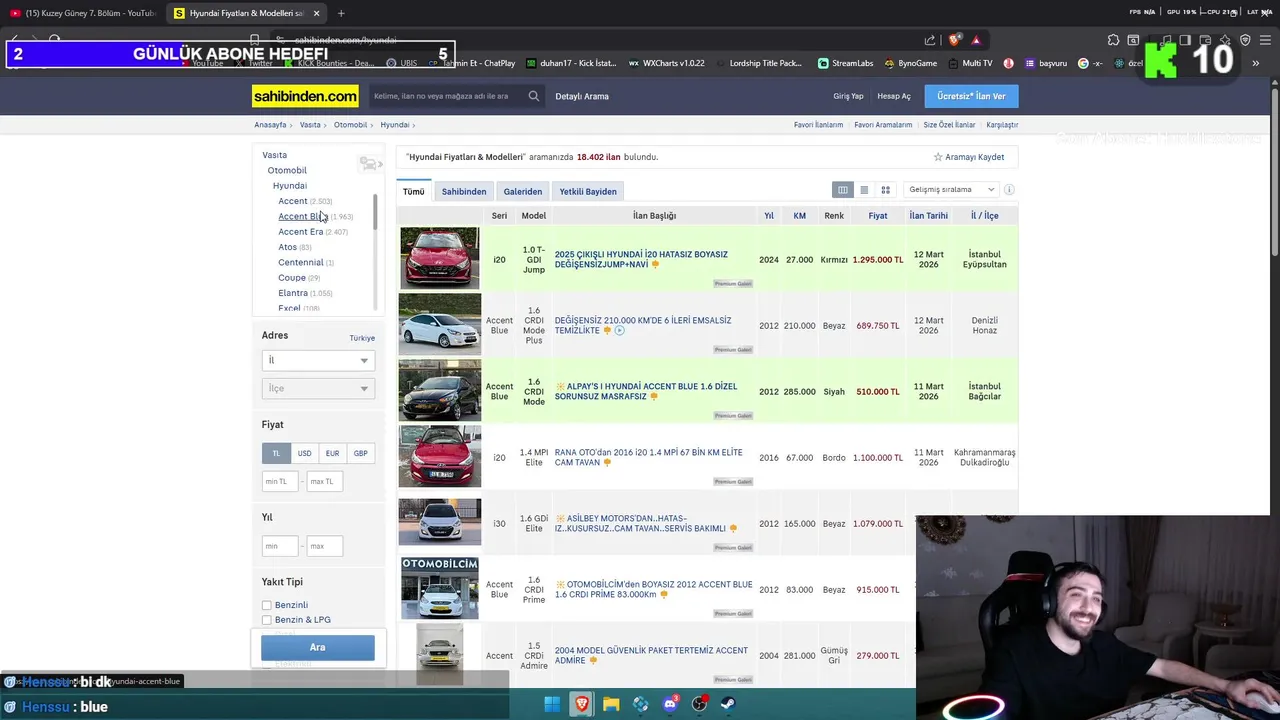
Task: Sort by KM column header
Action: tap(800, 216)
